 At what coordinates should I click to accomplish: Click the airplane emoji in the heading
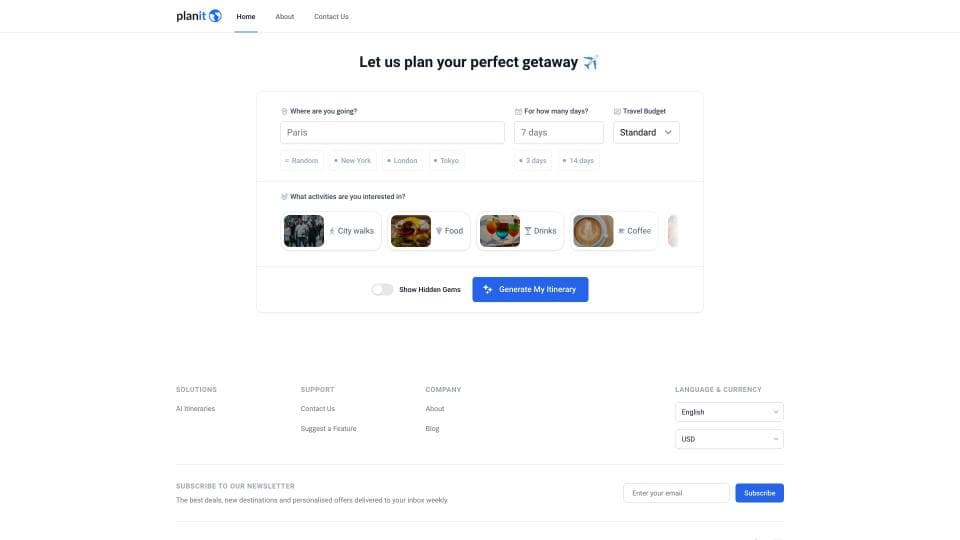coord(590,62)
